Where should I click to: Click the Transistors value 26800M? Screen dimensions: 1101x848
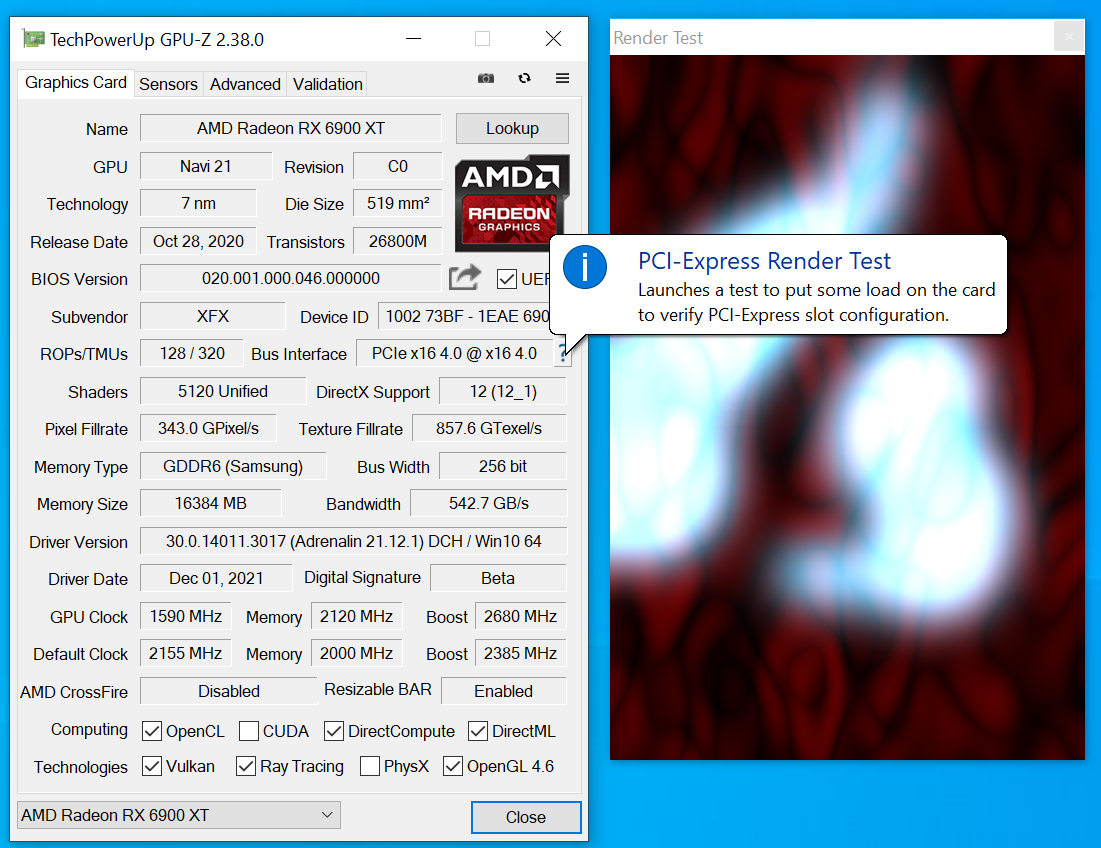point(397,241)
